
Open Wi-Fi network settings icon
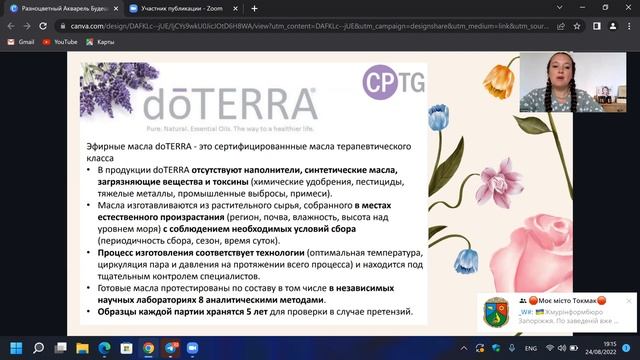(x=550, y=348)
